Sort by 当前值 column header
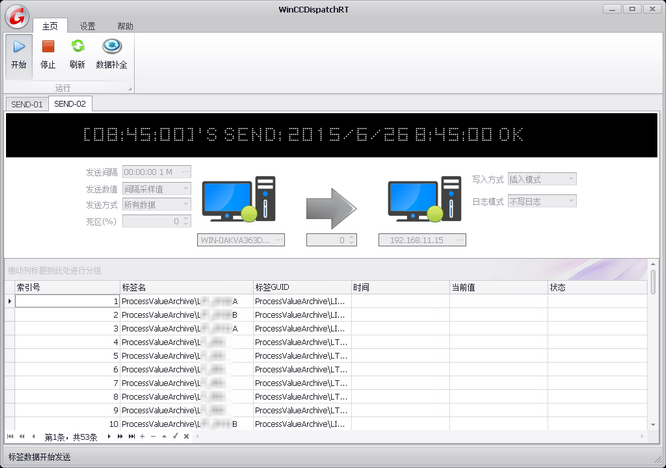This screenshot has width=666, height=468. [x=499, y=288]
